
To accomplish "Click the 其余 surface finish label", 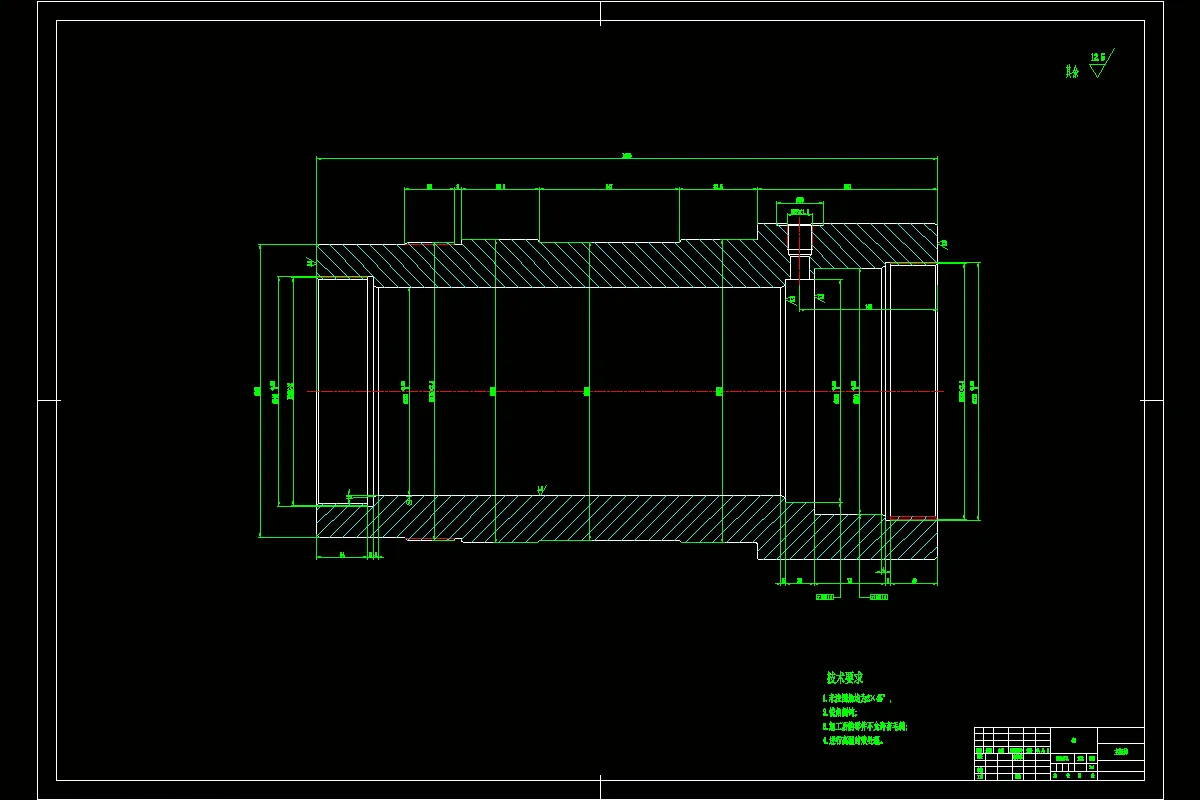I will coord(1072,71).
